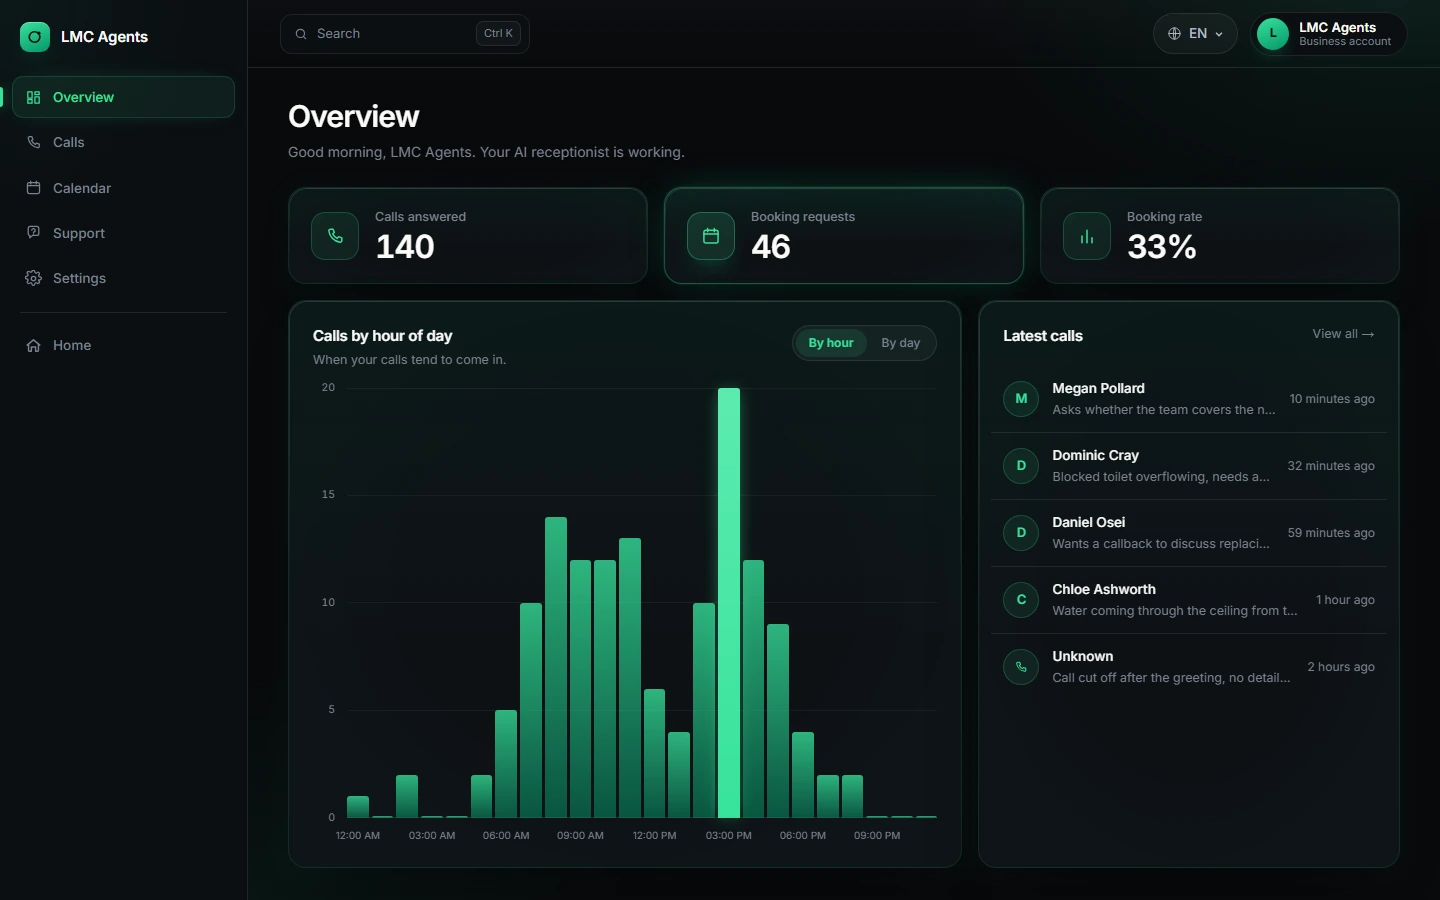
Task: Open the Megan Pollard call entry
Action: [1189, 399]
